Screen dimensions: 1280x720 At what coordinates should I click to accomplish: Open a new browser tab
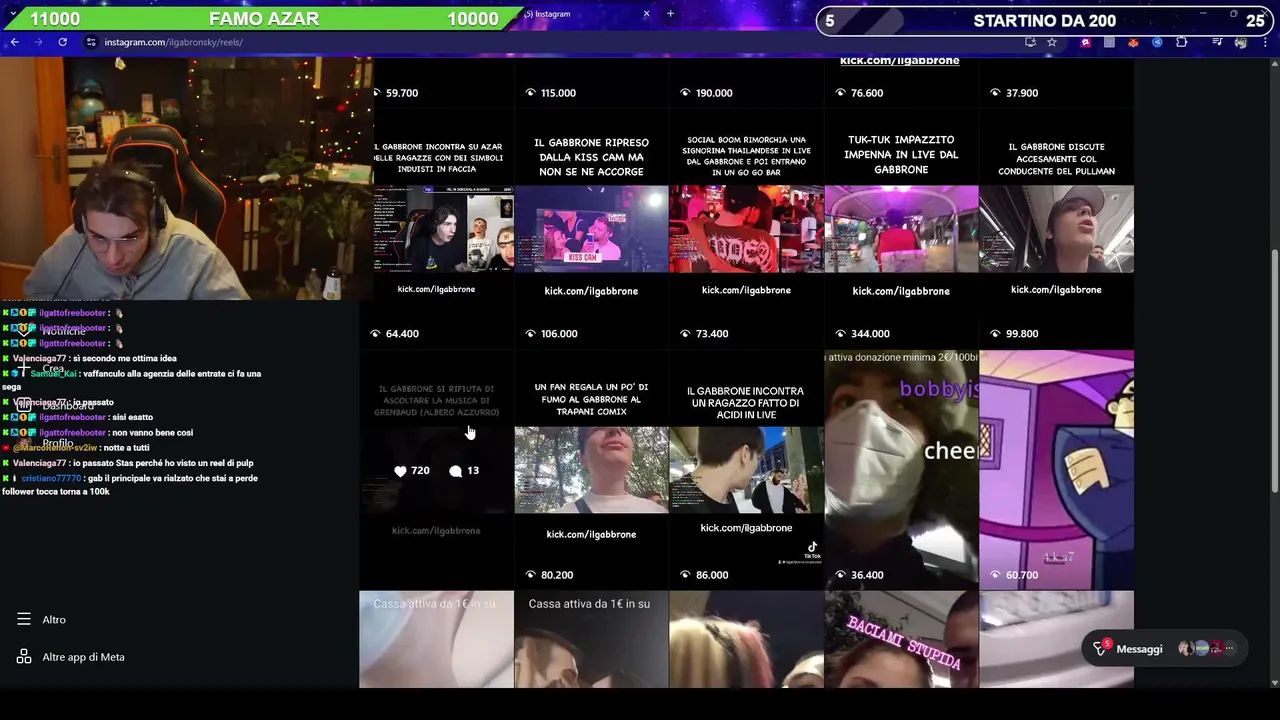[x=670, y=14]
